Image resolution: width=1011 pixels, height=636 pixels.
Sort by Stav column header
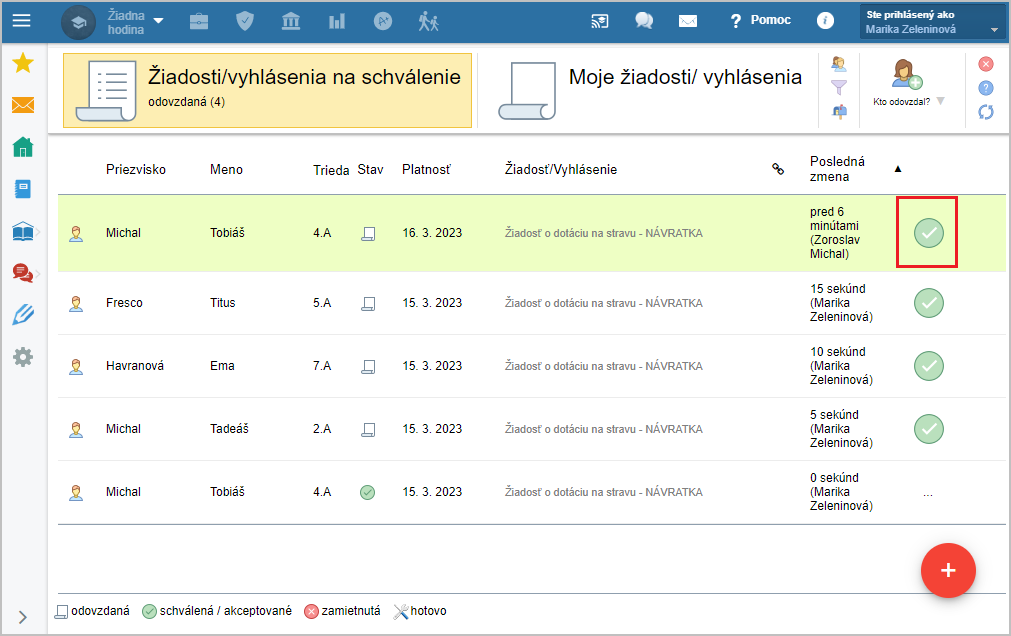[x=371, y=170]
